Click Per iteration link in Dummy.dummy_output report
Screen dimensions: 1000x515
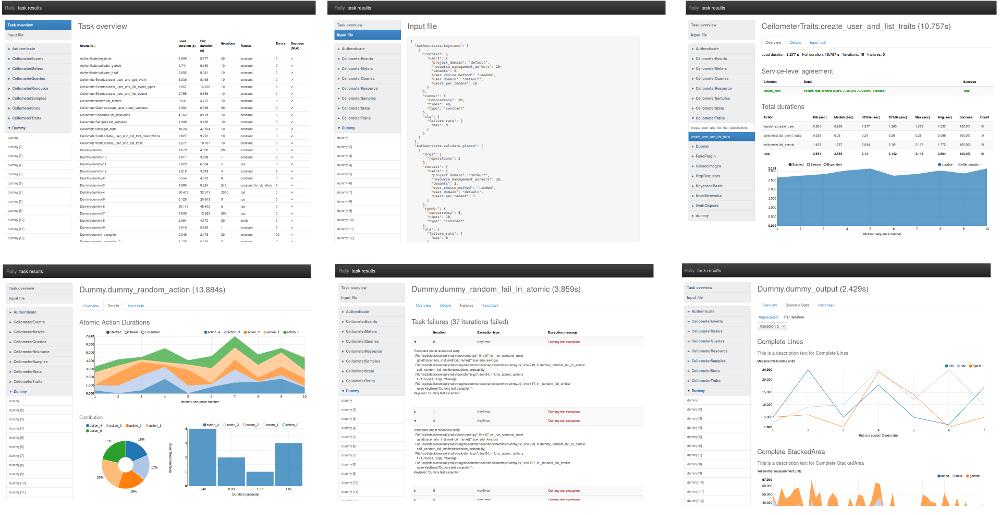[x=793, y=315]
